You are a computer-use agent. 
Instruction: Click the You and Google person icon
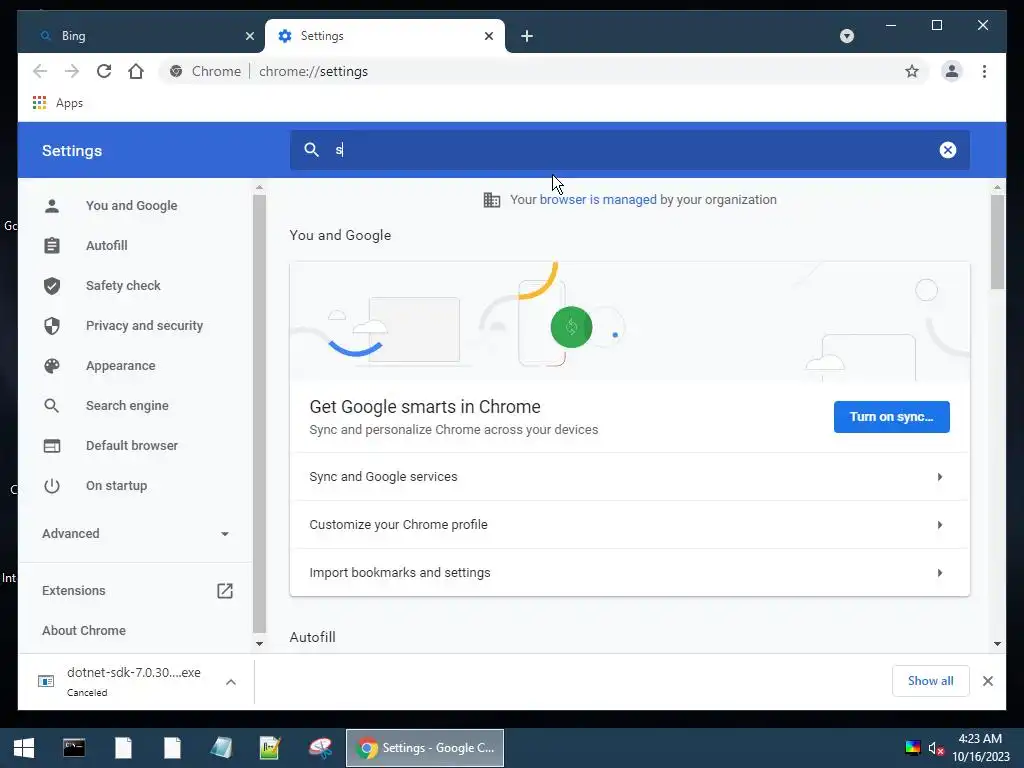(52, 206)
